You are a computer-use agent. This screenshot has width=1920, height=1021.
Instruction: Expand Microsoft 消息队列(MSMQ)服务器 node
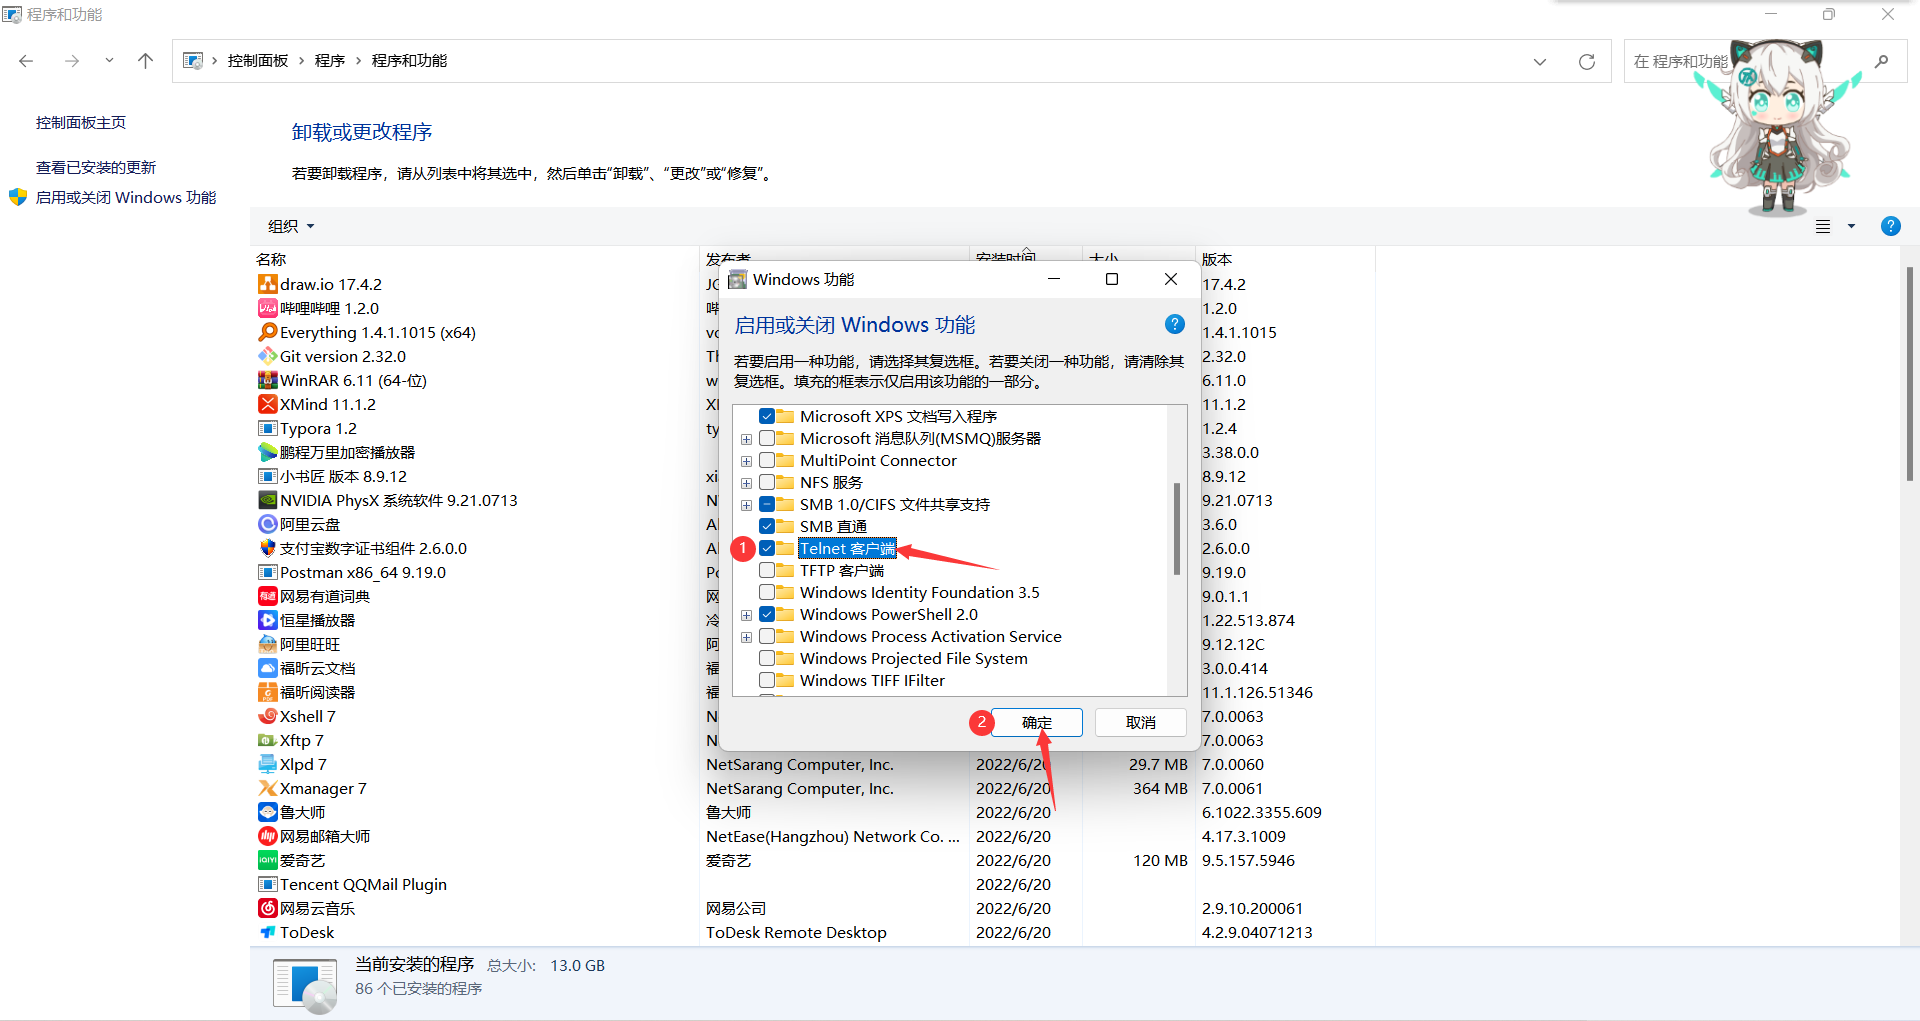coord(746,439)
